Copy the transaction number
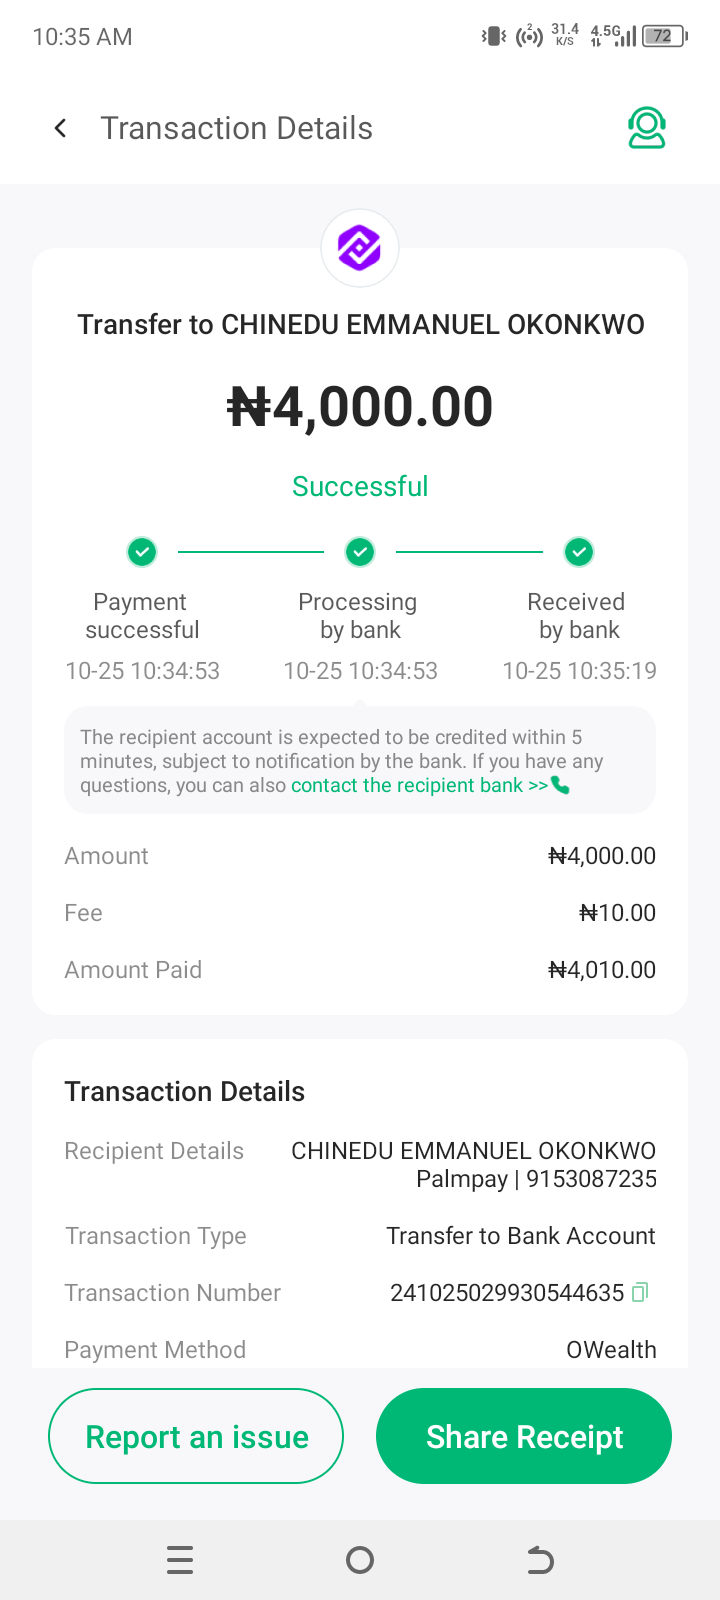The width and height of the screenshot is (720, 1600). (641, 1292)
